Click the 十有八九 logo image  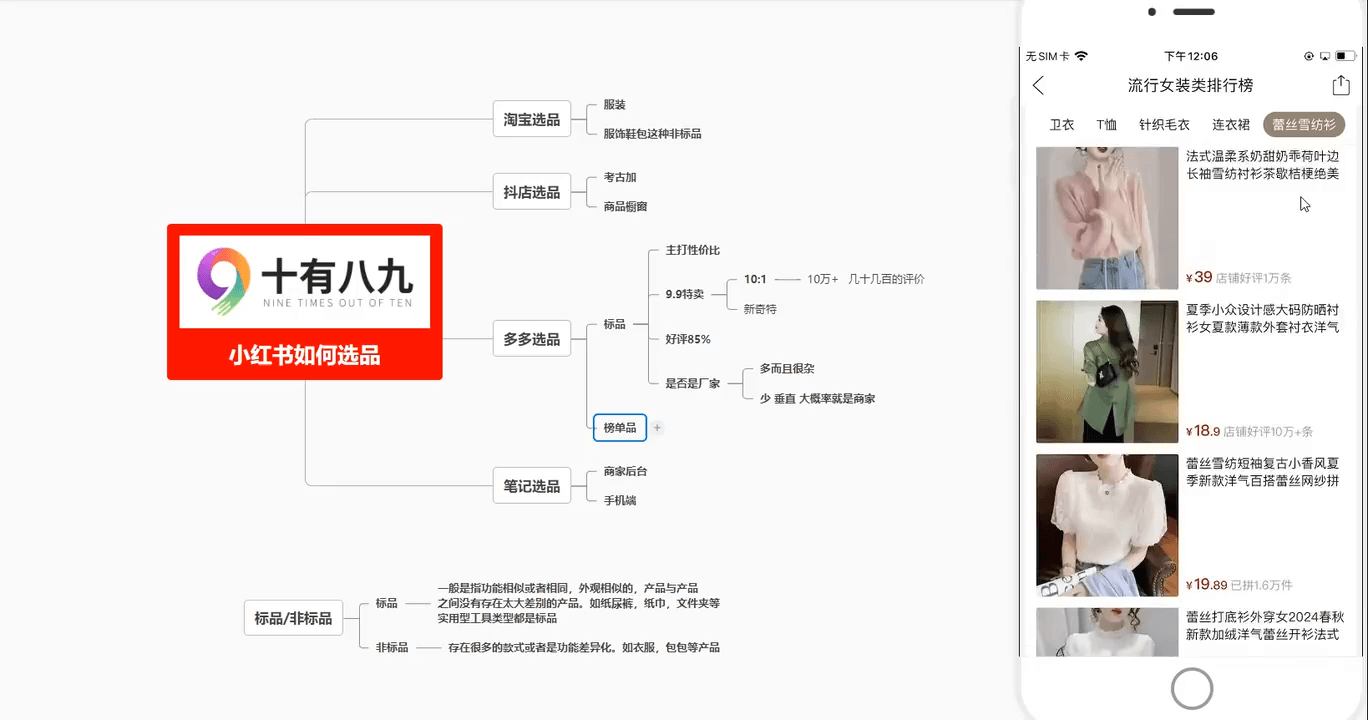(305, 282)
